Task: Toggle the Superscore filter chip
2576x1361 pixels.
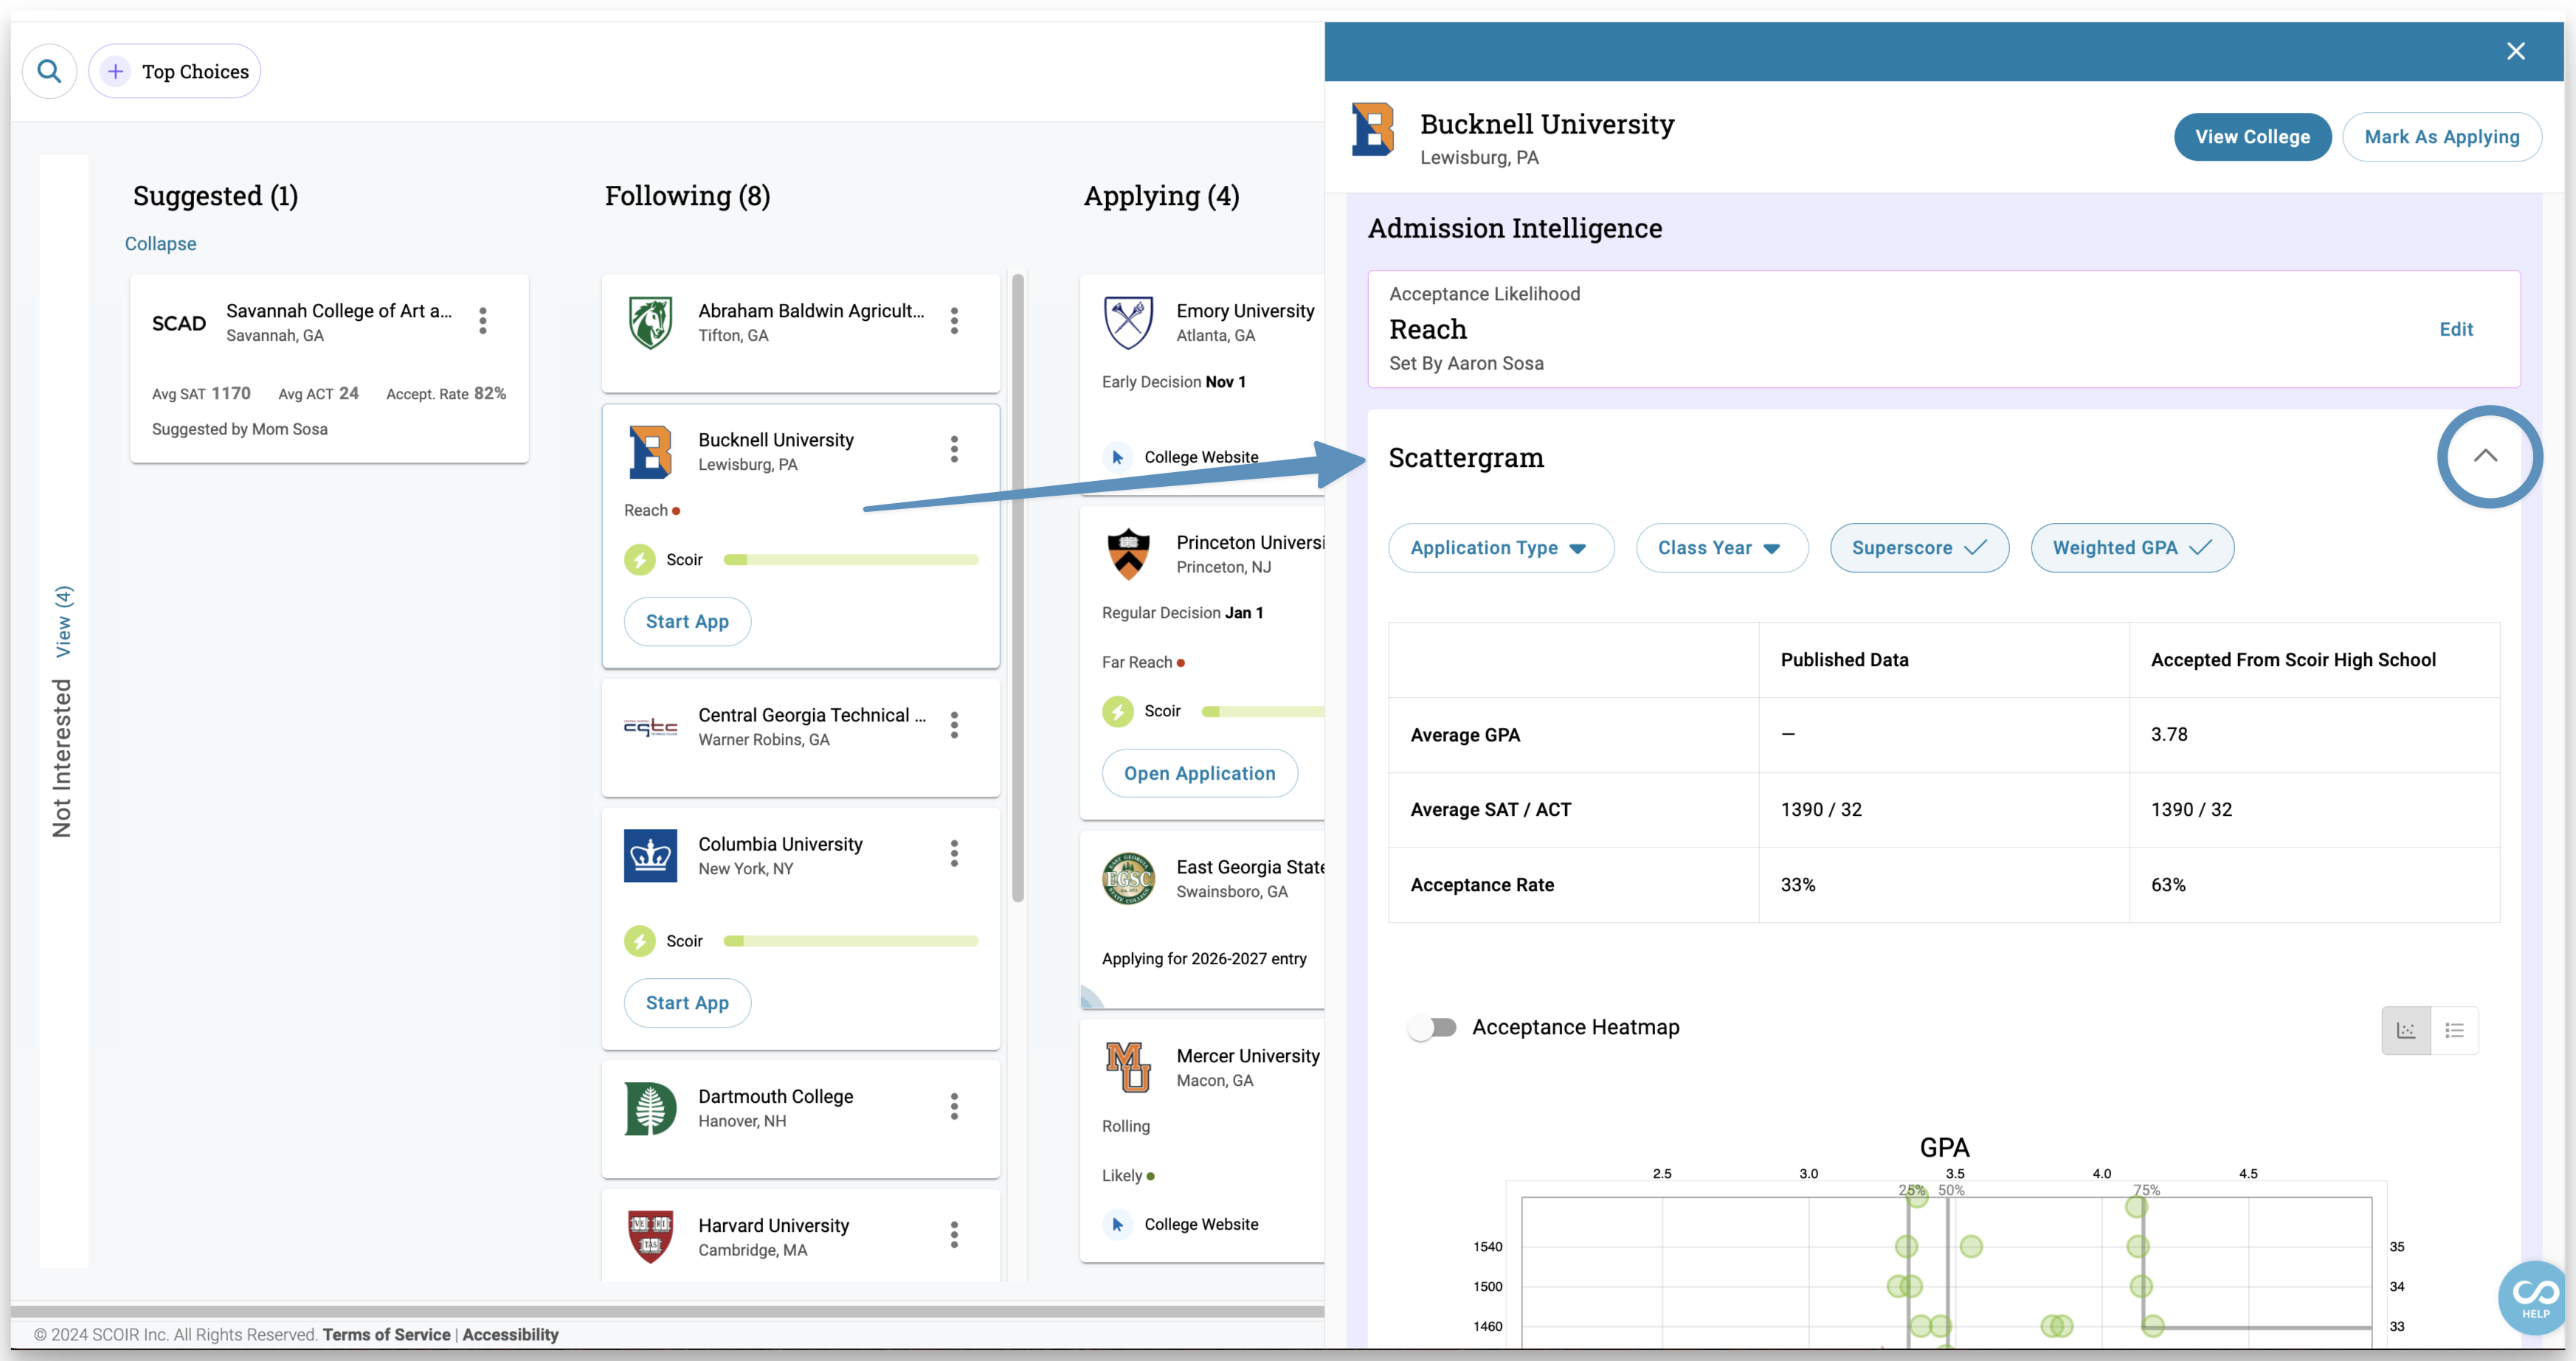Action: 1919,548
